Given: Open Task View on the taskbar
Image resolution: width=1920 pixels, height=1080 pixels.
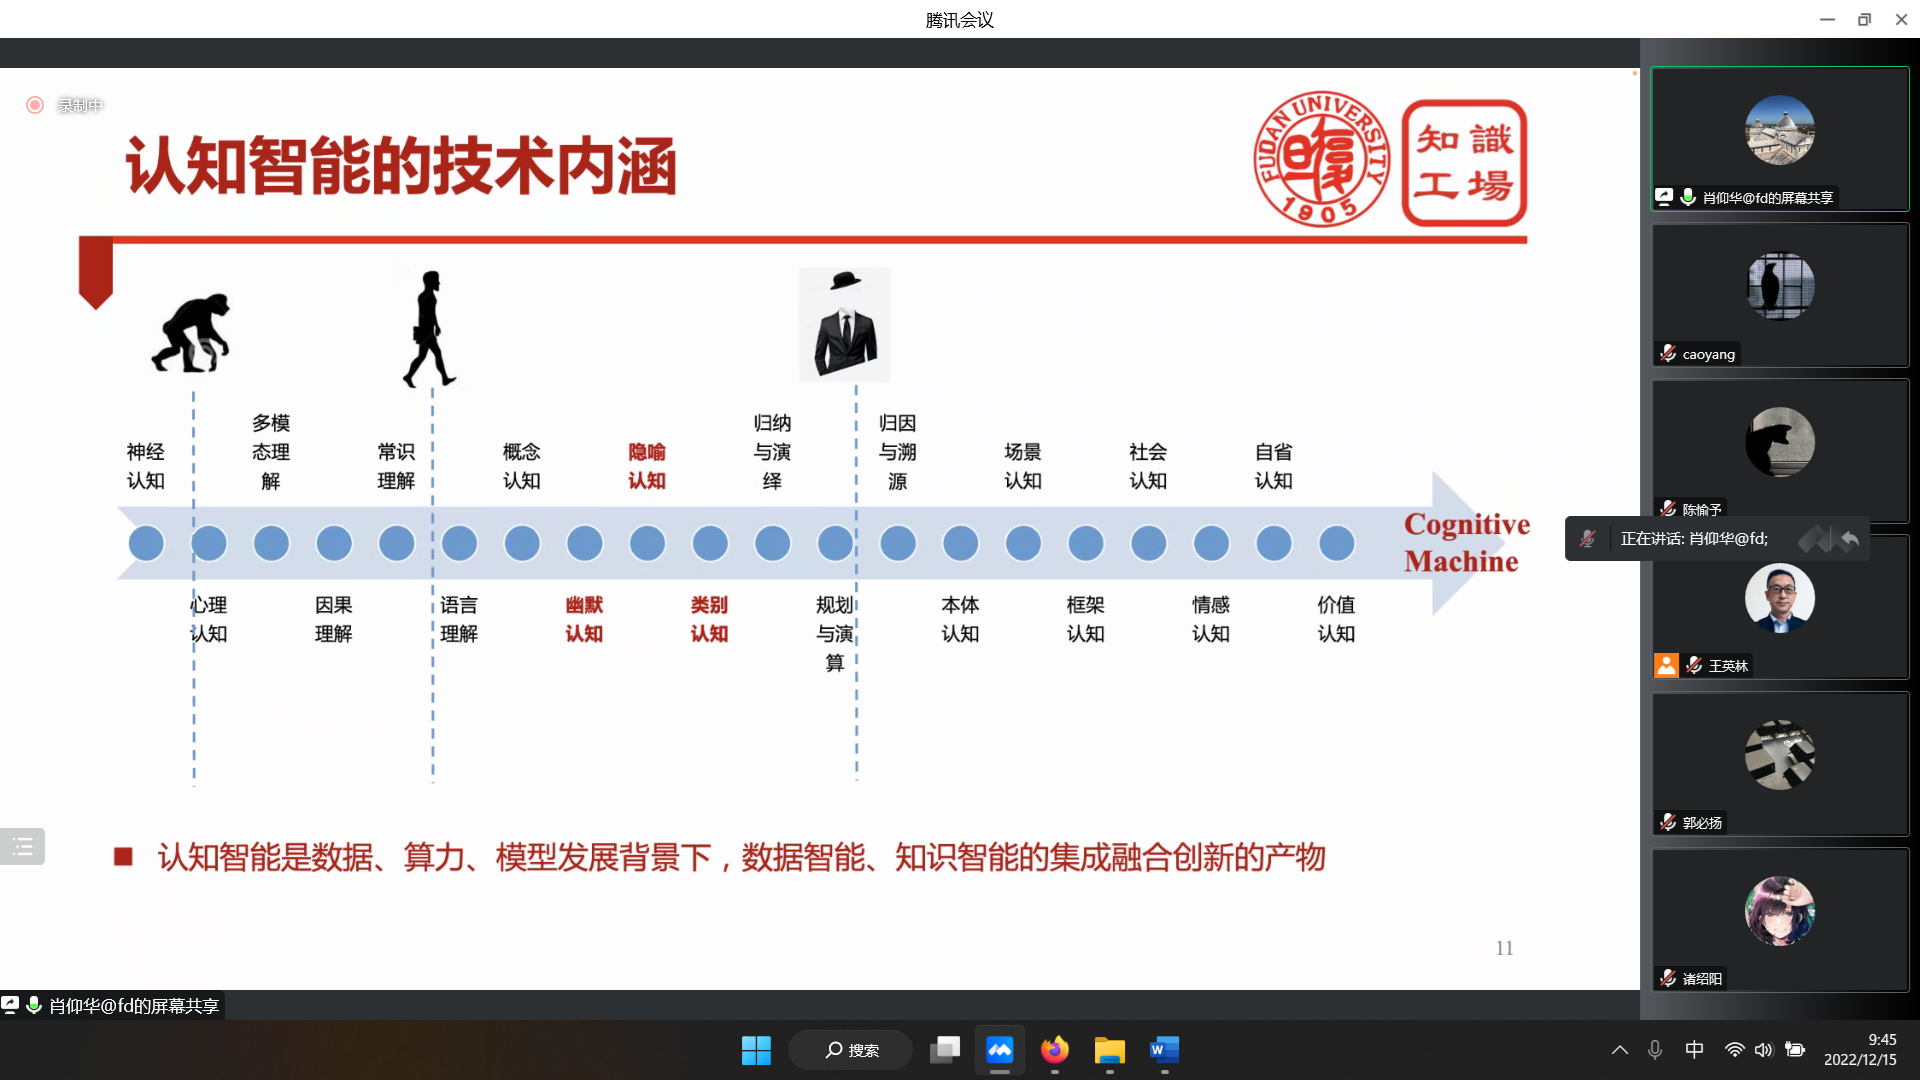Looking at the screenshot, I should tap(944, 1050).
